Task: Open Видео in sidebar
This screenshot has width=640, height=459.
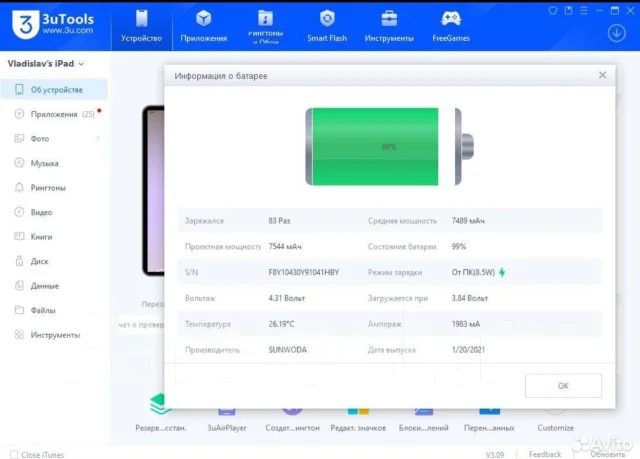Action: point(54,212)
